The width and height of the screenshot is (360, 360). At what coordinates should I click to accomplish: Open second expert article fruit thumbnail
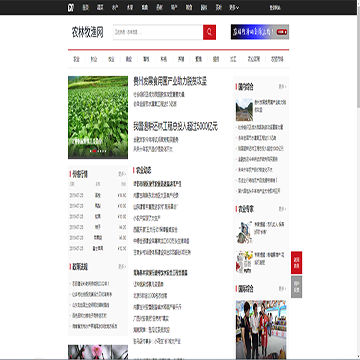pos(244,262)
